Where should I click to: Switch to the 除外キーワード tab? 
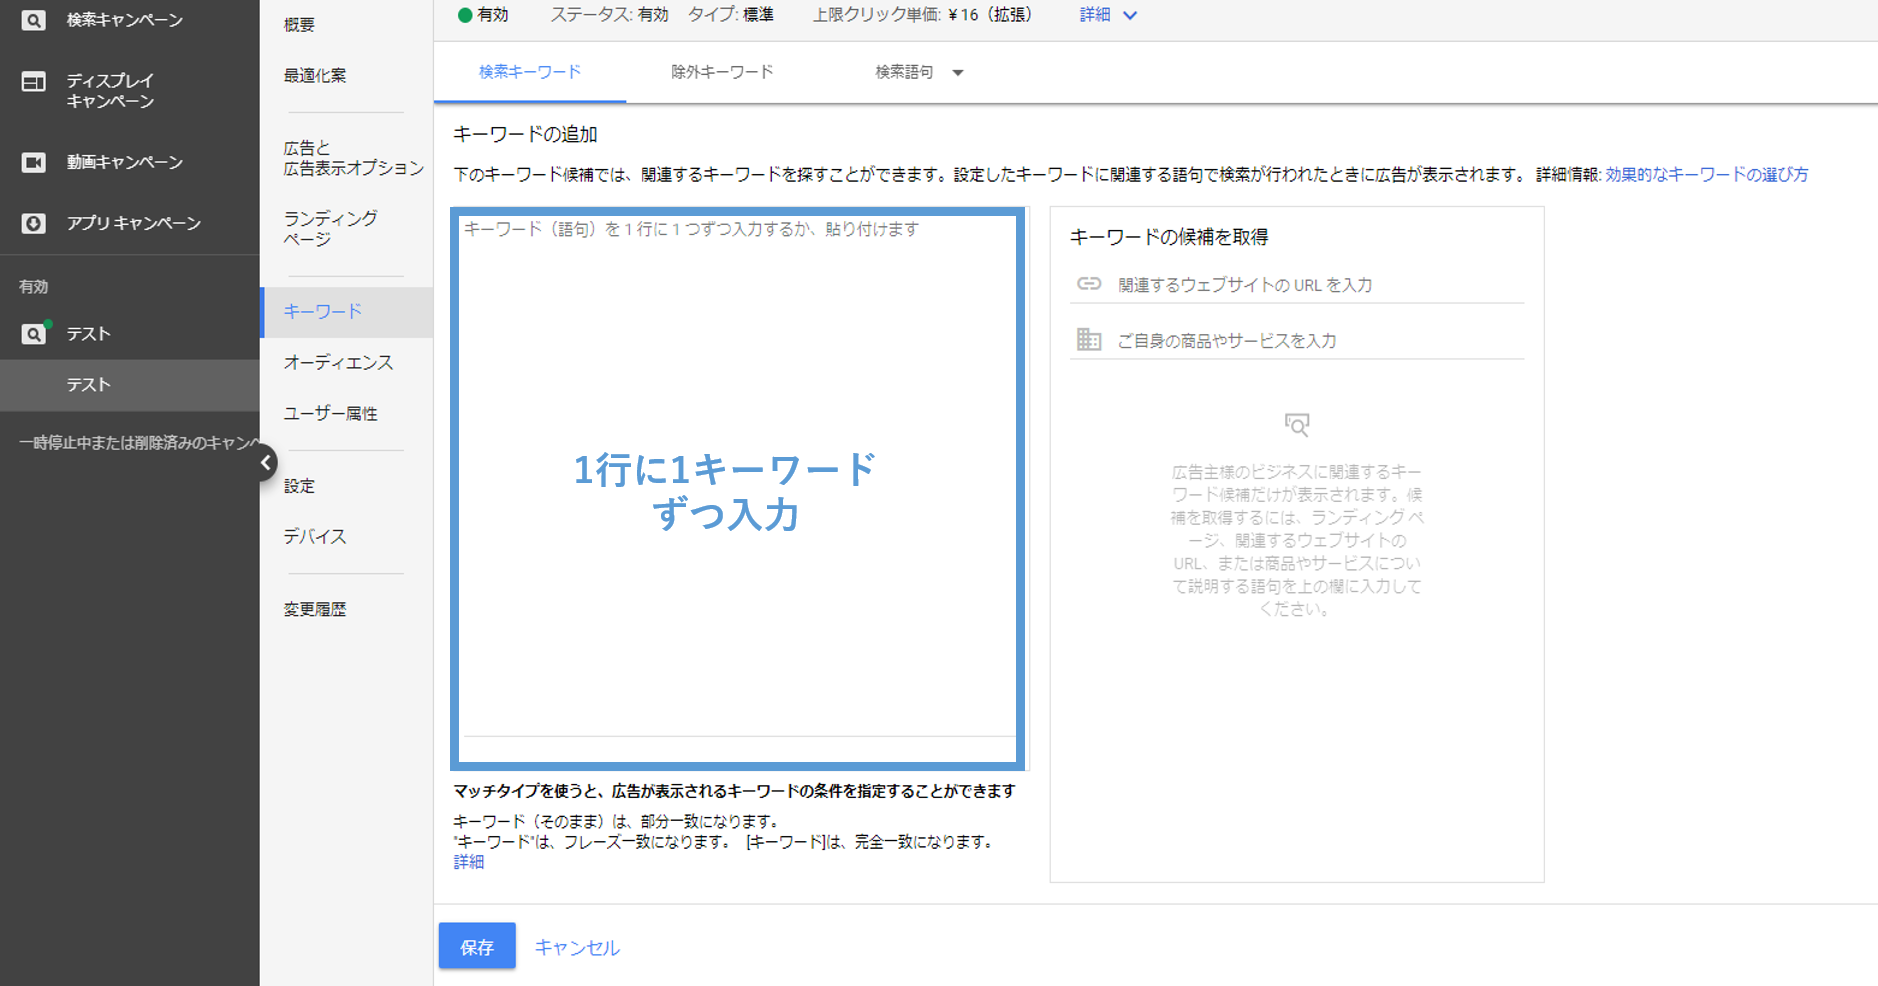click(722, 72)
